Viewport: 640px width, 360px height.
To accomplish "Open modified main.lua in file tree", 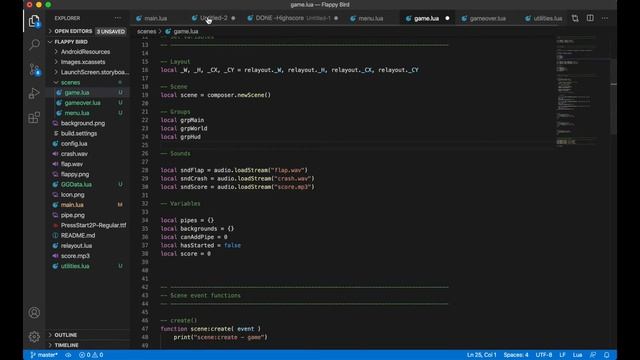I will [72, 205].
